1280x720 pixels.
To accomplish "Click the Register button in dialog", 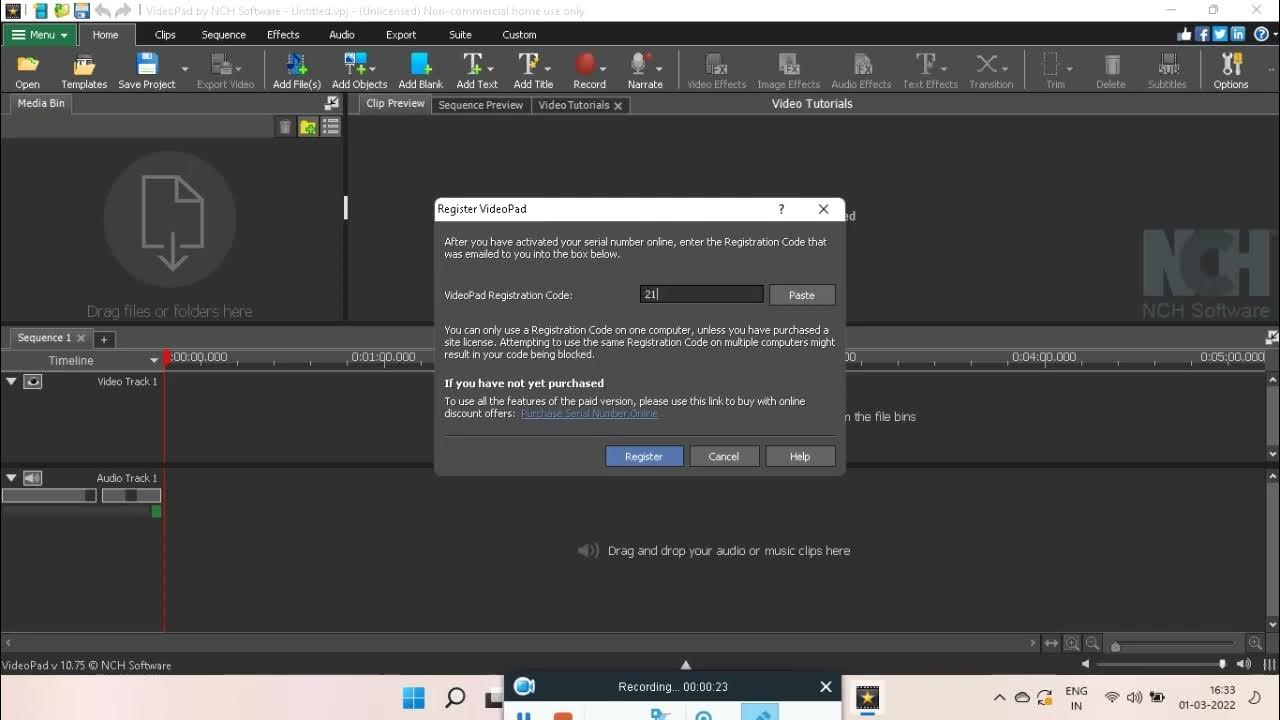I will pos(644,456).
